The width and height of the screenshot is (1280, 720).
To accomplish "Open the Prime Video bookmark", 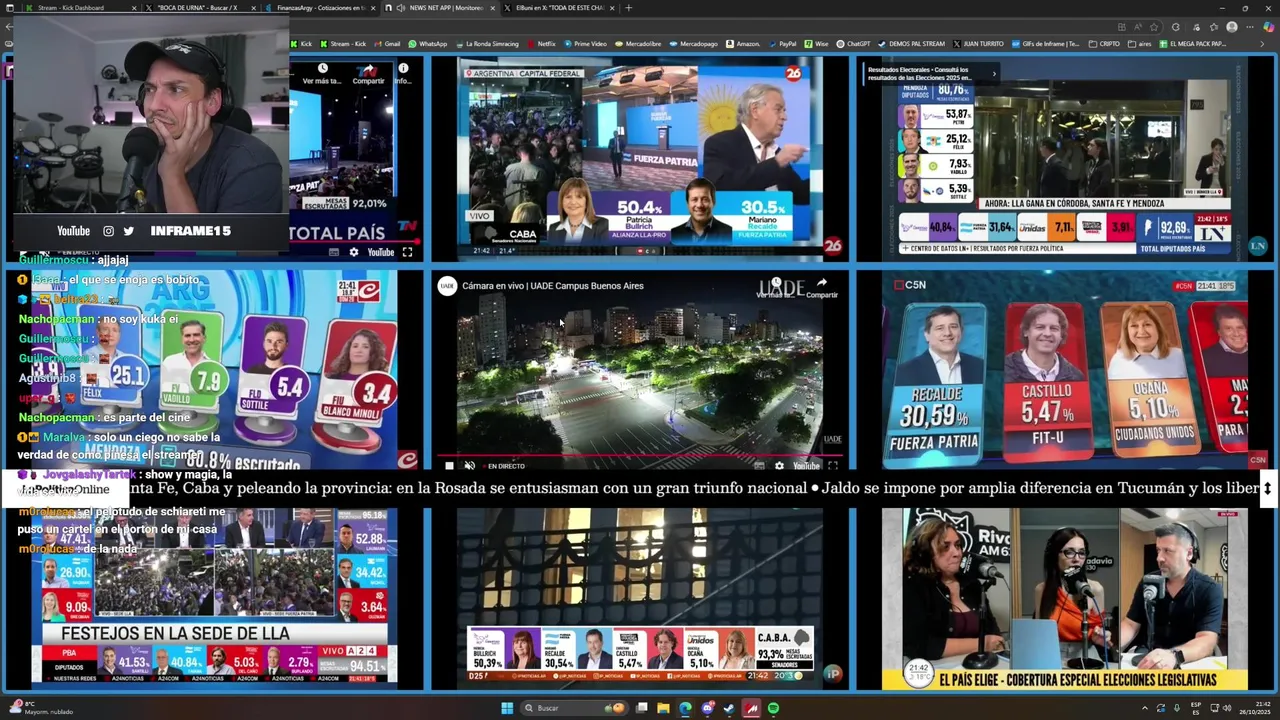I will [585, 44].
